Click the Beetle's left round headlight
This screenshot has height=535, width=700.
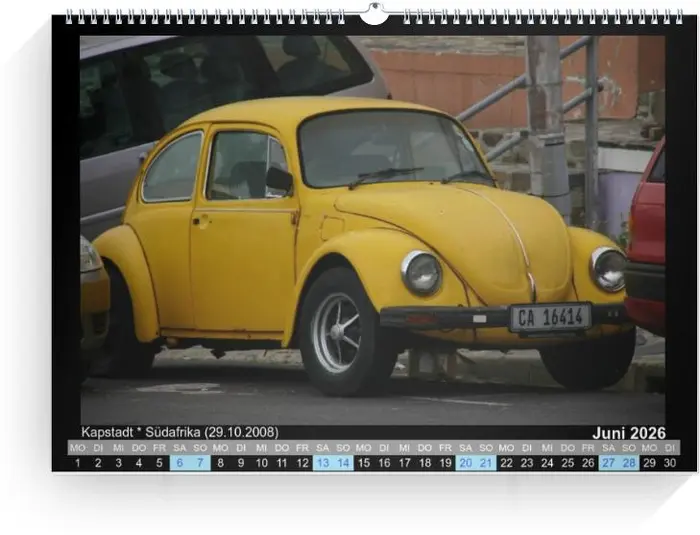[421, 272]
